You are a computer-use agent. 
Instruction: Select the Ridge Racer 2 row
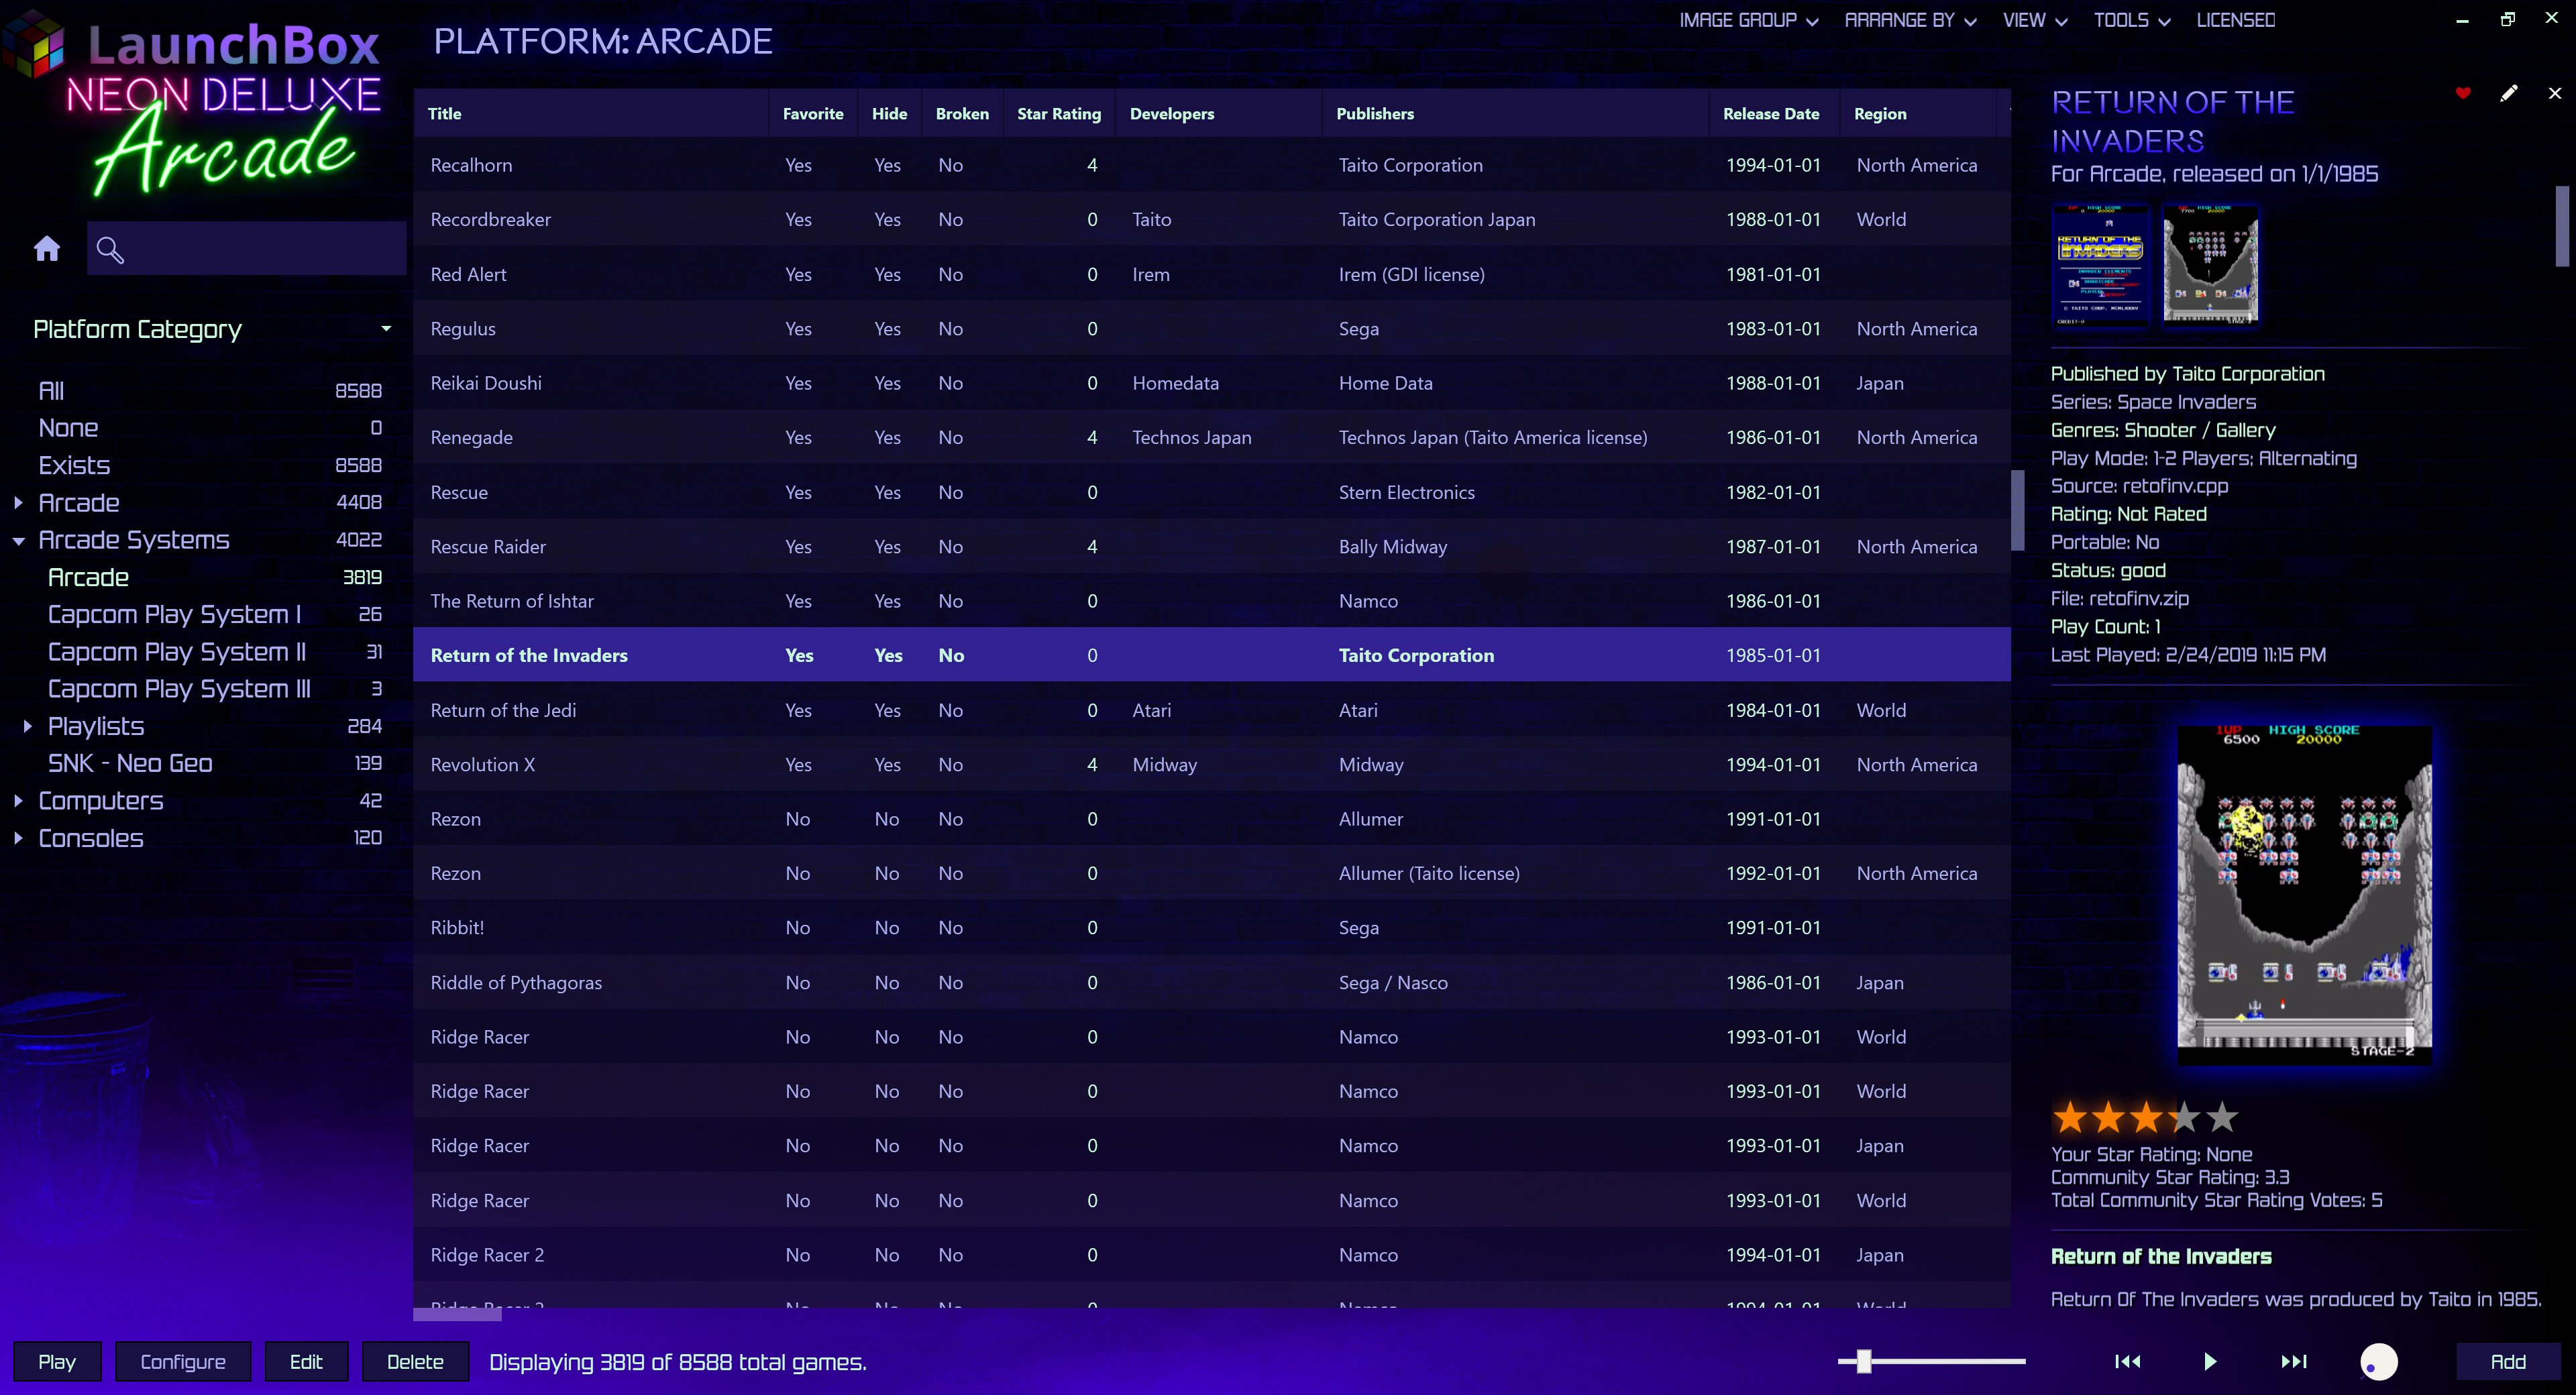coord(1211,1254)
